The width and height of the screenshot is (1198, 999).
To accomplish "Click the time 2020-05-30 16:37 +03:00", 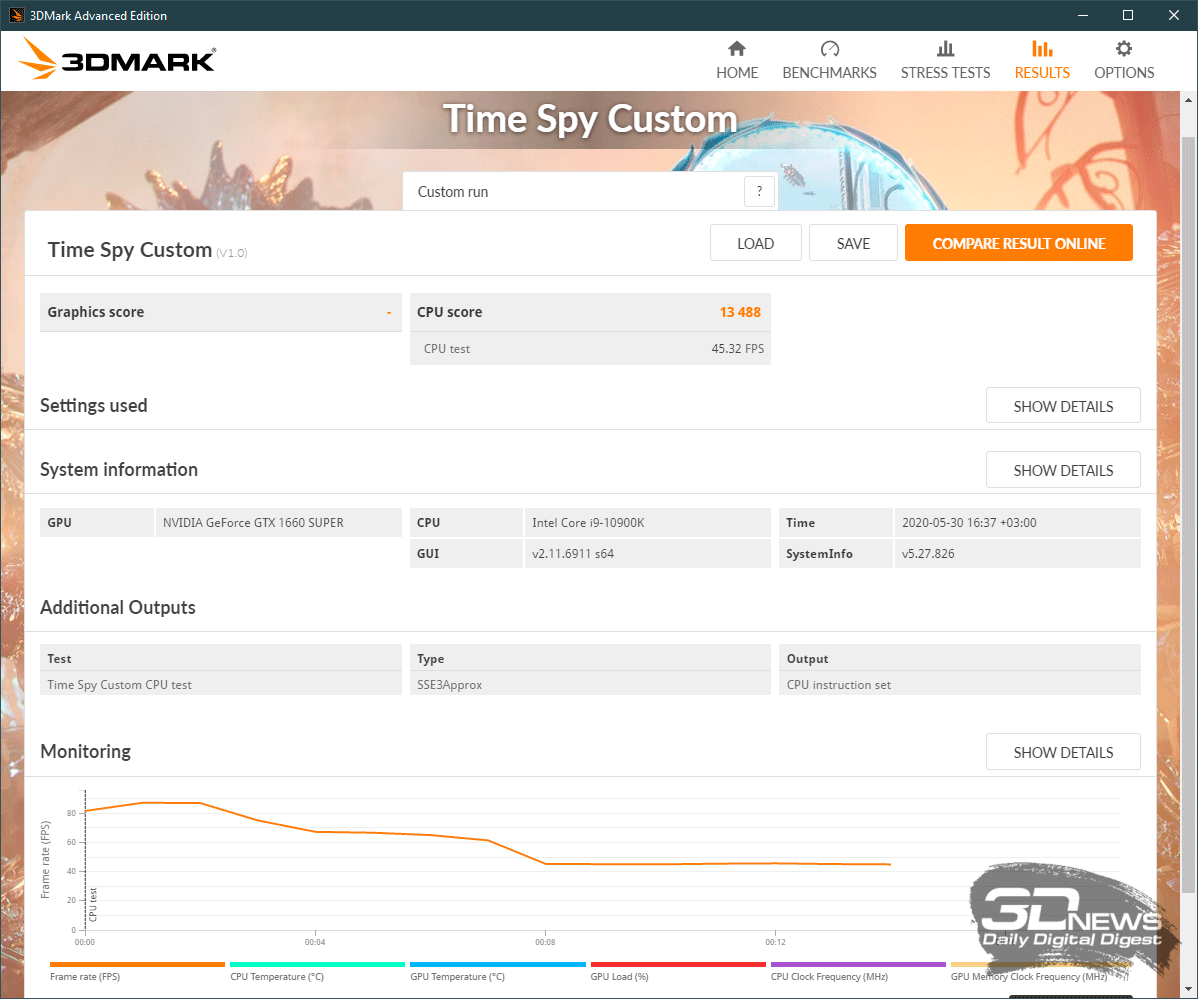I will (969, 522).
